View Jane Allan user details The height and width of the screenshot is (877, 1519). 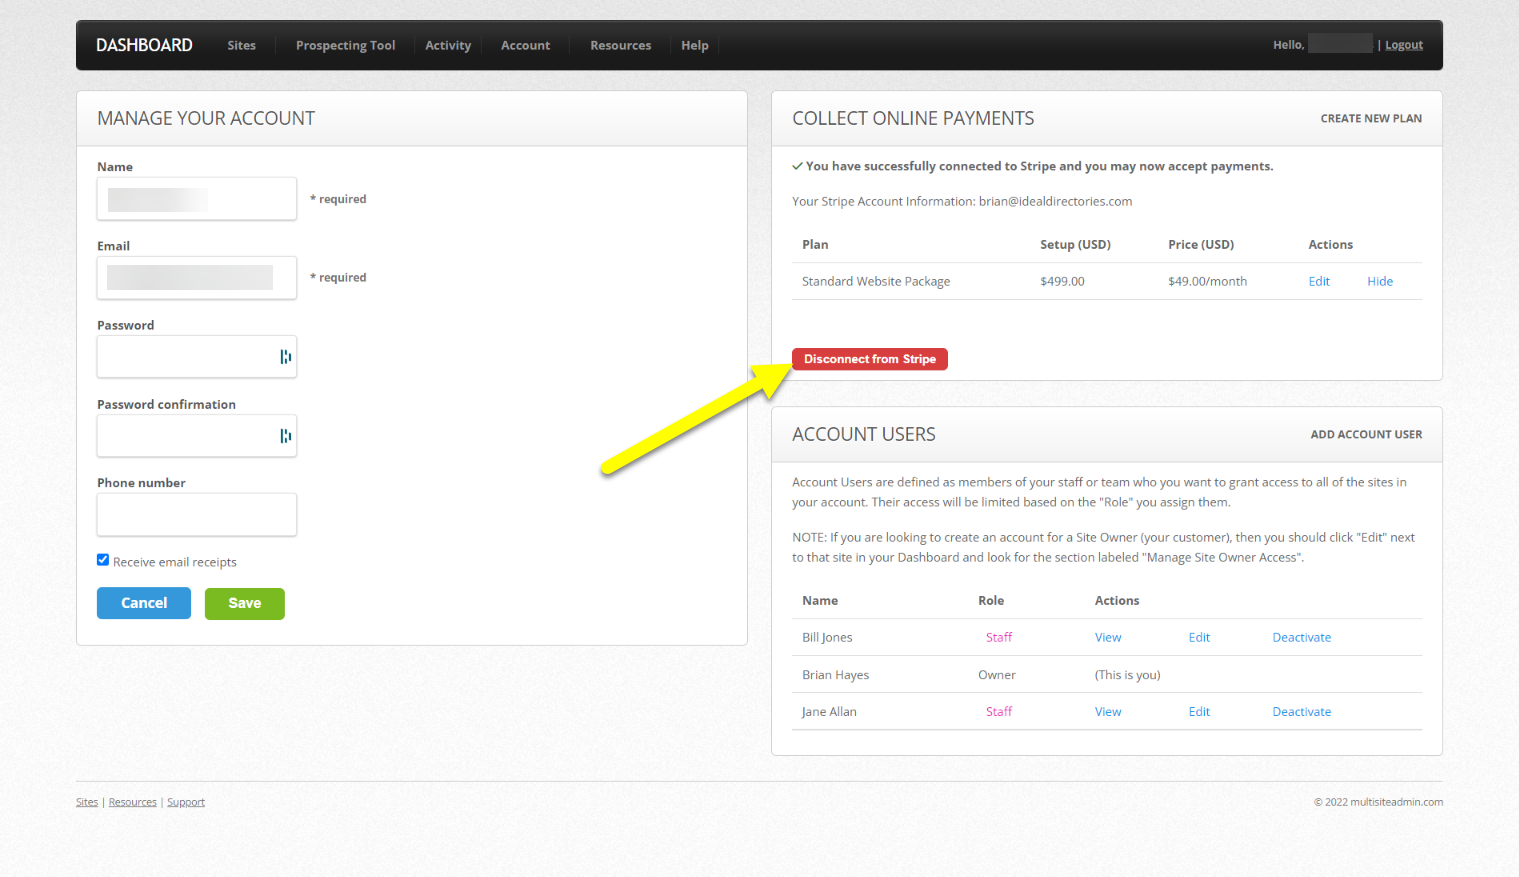pyautogui.click(x=1108, y=711)
